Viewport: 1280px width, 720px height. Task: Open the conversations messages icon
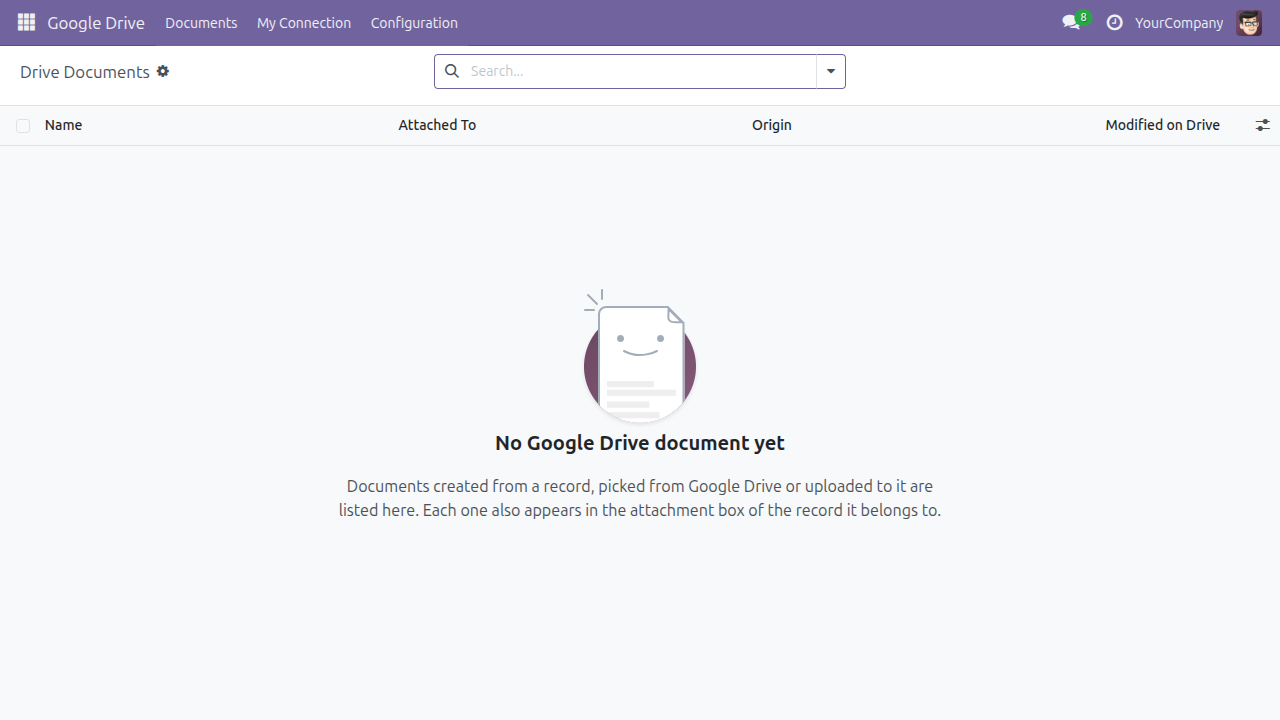[x=1073, y=22]
